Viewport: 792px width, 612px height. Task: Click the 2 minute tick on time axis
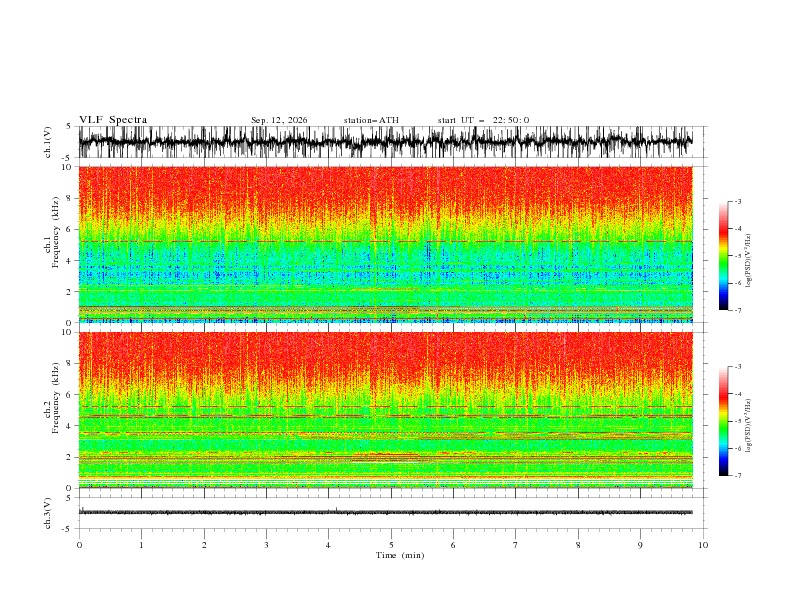pyautogui.click(x=204, y=545)
